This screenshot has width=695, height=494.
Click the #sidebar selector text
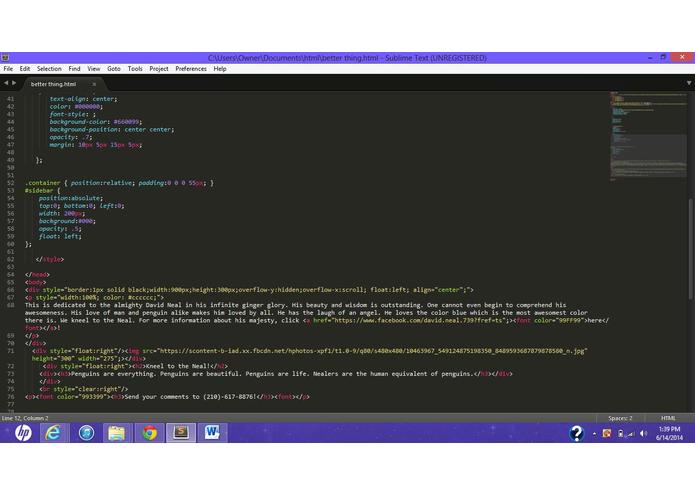coord(39,191)
